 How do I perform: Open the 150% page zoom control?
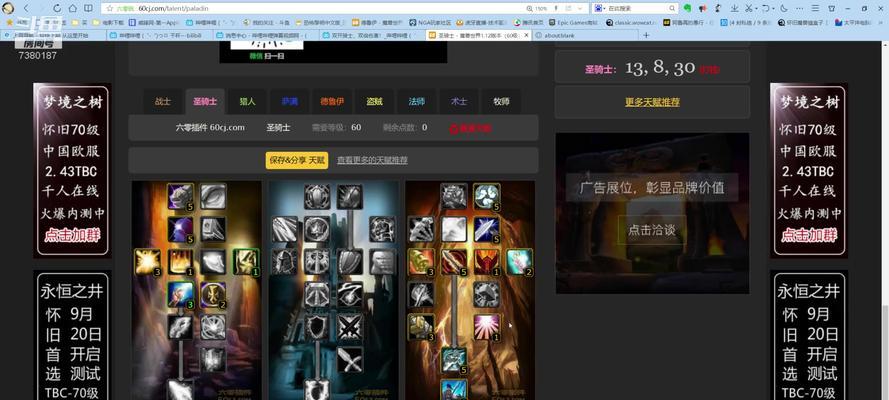coord(537,8)
